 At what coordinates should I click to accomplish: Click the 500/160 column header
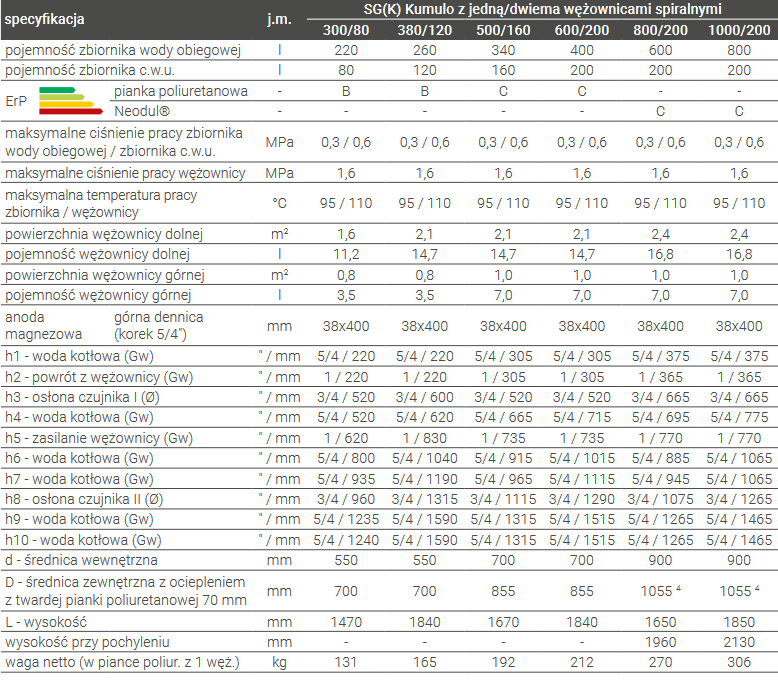(x=503, y=30)
